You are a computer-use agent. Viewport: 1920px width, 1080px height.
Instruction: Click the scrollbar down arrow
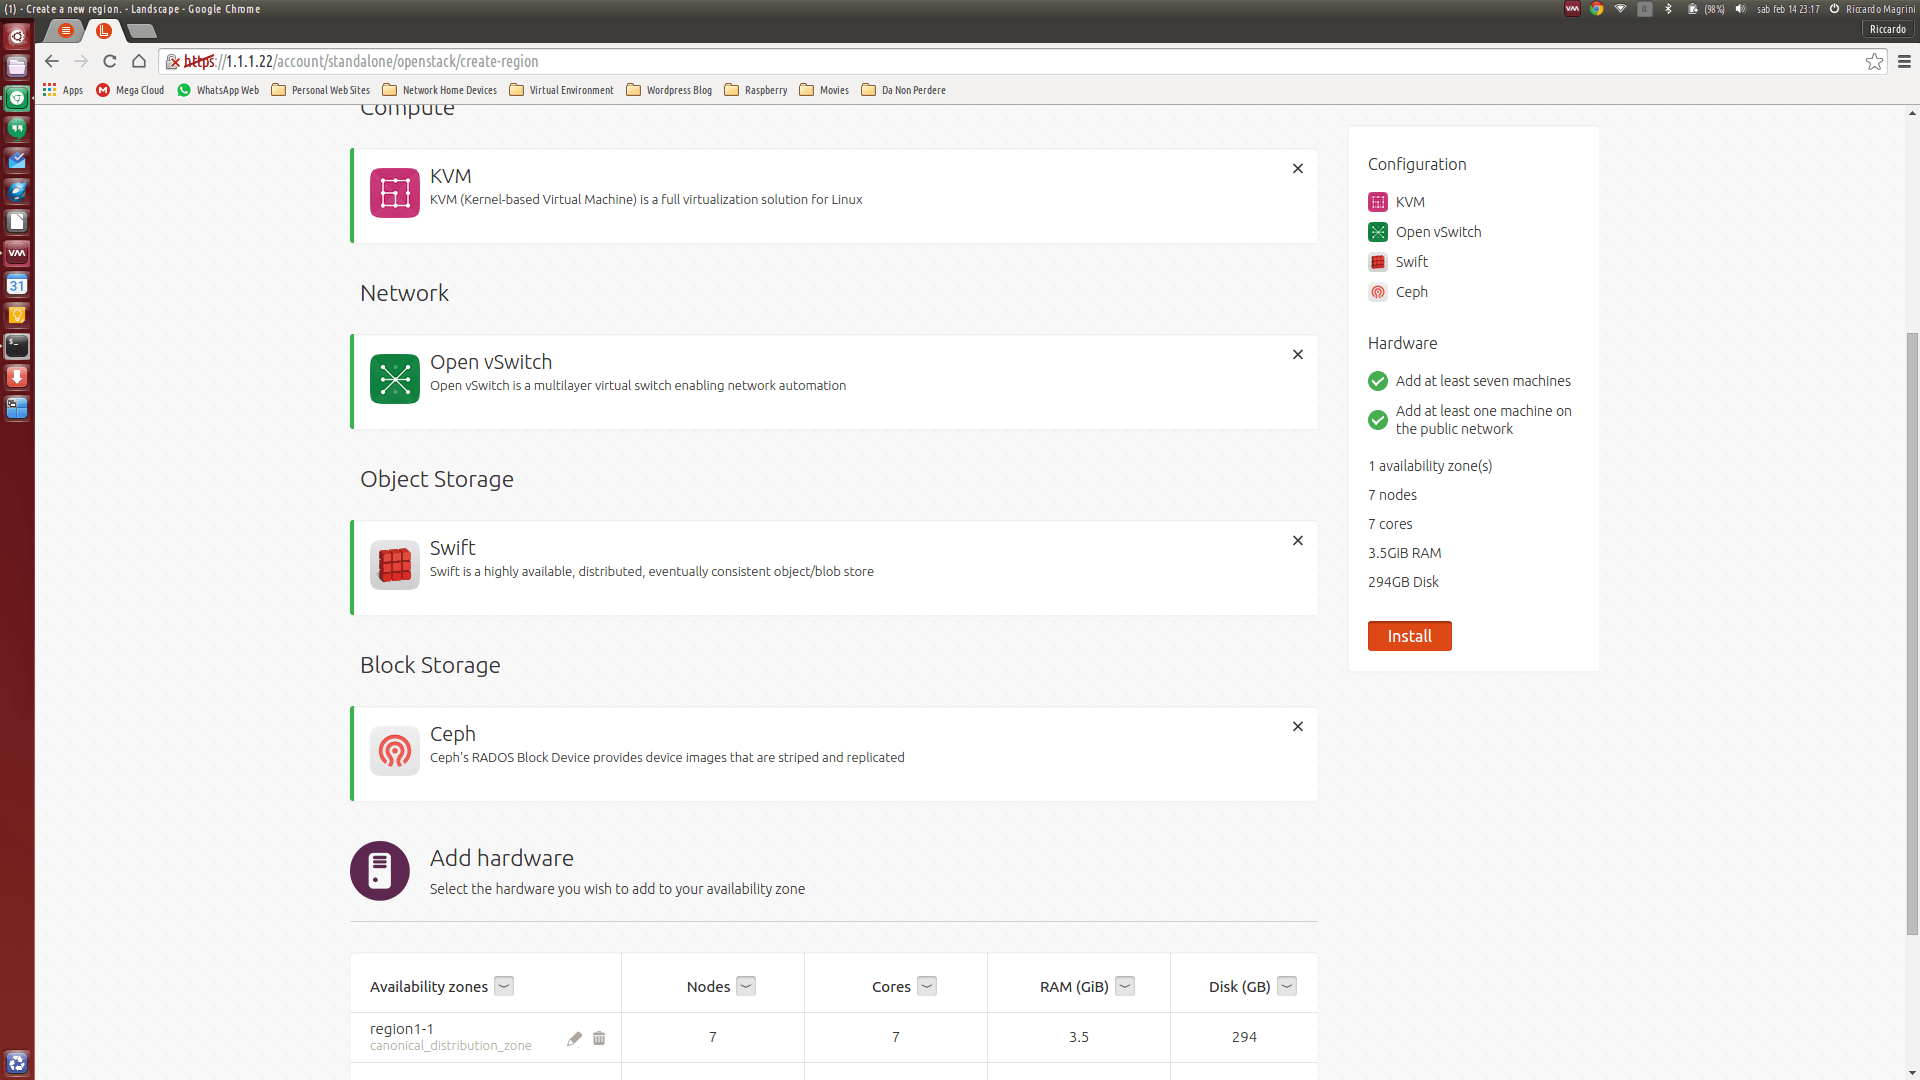(x=1912, y=1073)
